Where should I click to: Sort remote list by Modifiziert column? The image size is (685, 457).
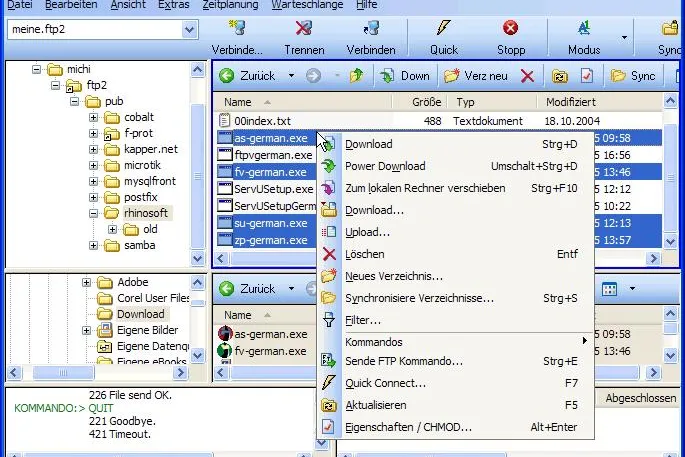pyautogui.click(x=599, y=102)
